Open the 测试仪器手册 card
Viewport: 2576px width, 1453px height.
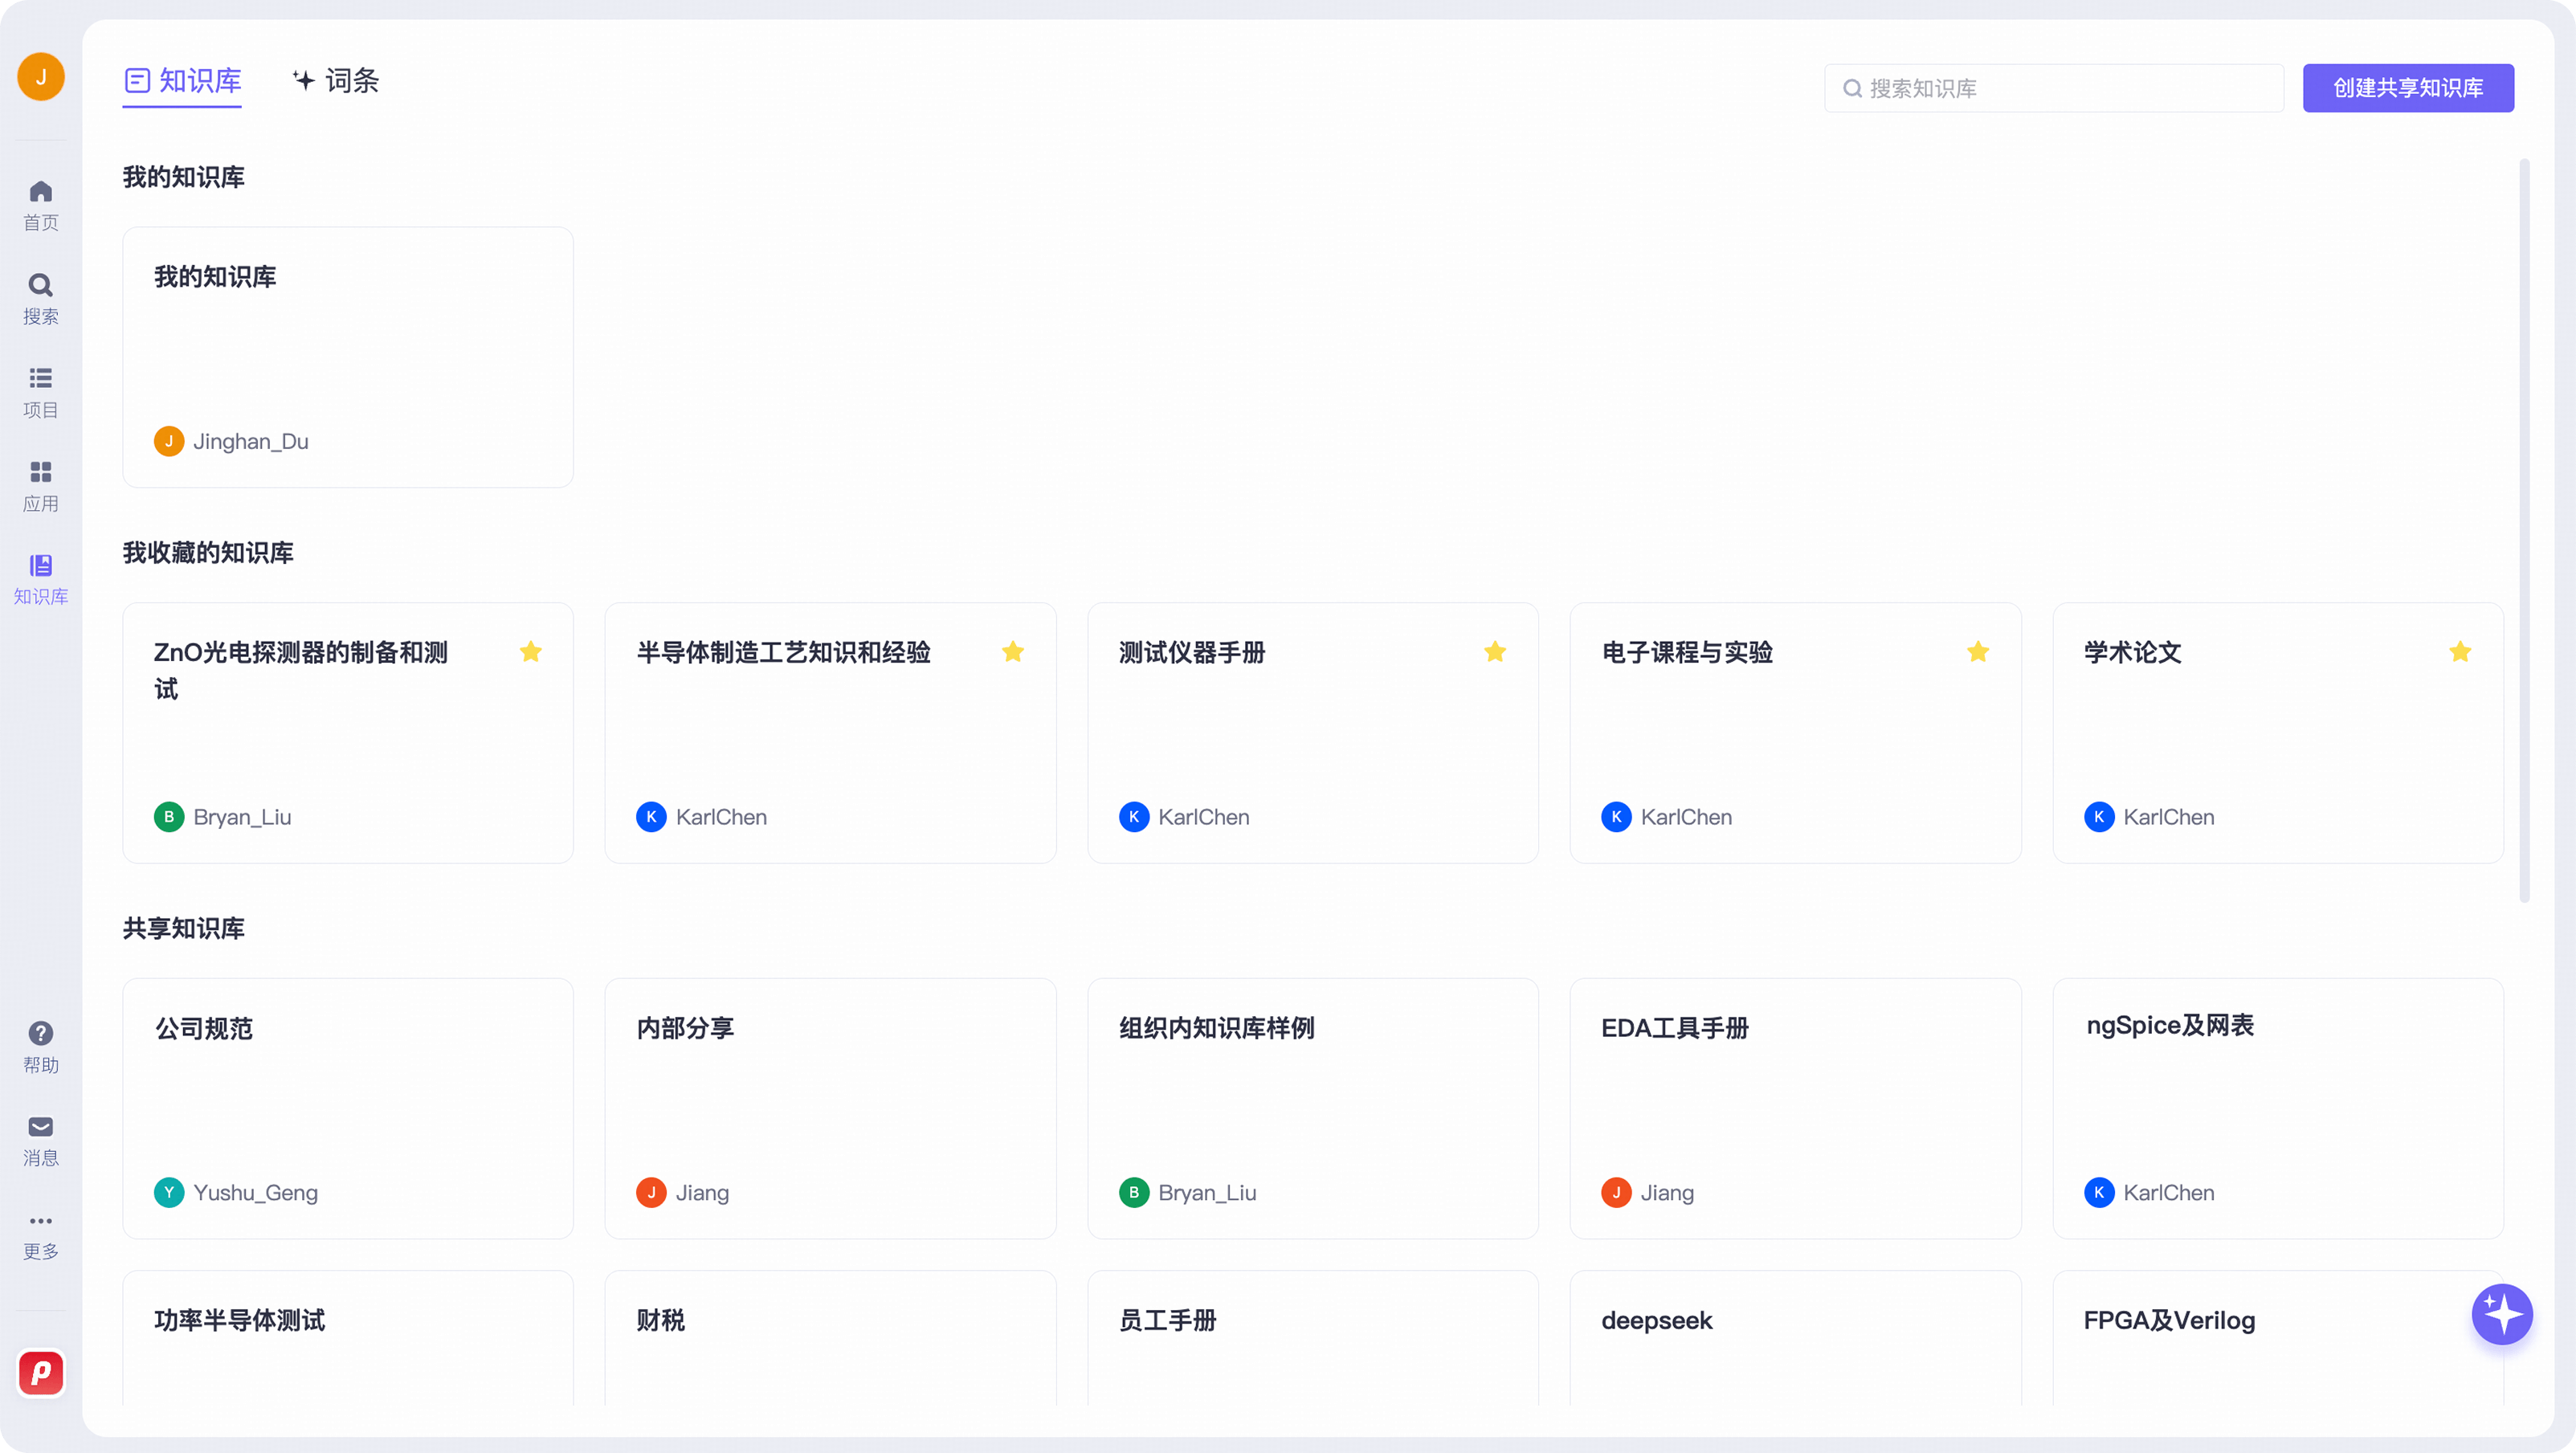tap(1313, 733)
